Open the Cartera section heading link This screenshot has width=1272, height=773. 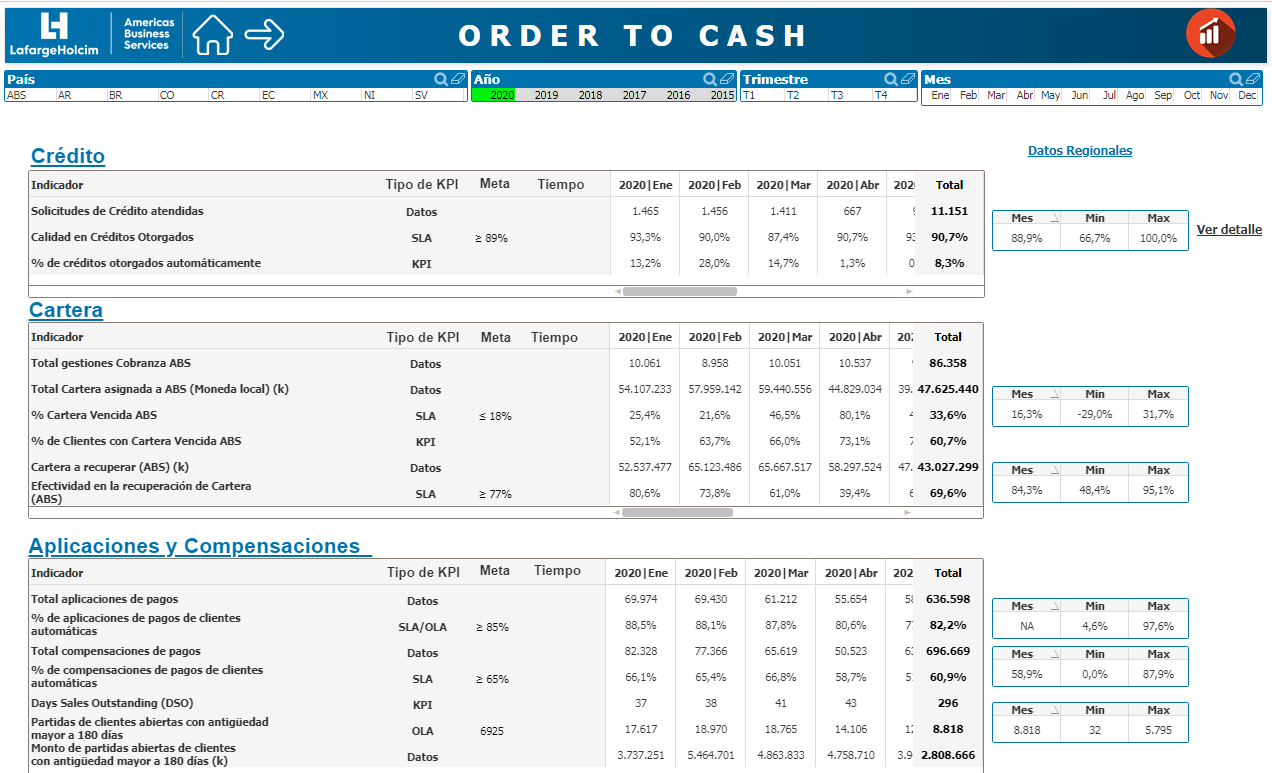[x=66, y=310]
